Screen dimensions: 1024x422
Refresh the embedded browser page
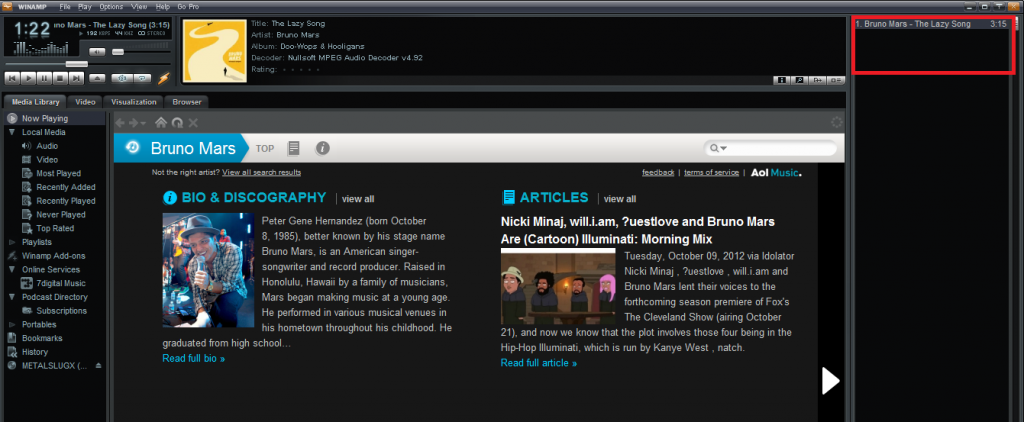pos(177,123)
